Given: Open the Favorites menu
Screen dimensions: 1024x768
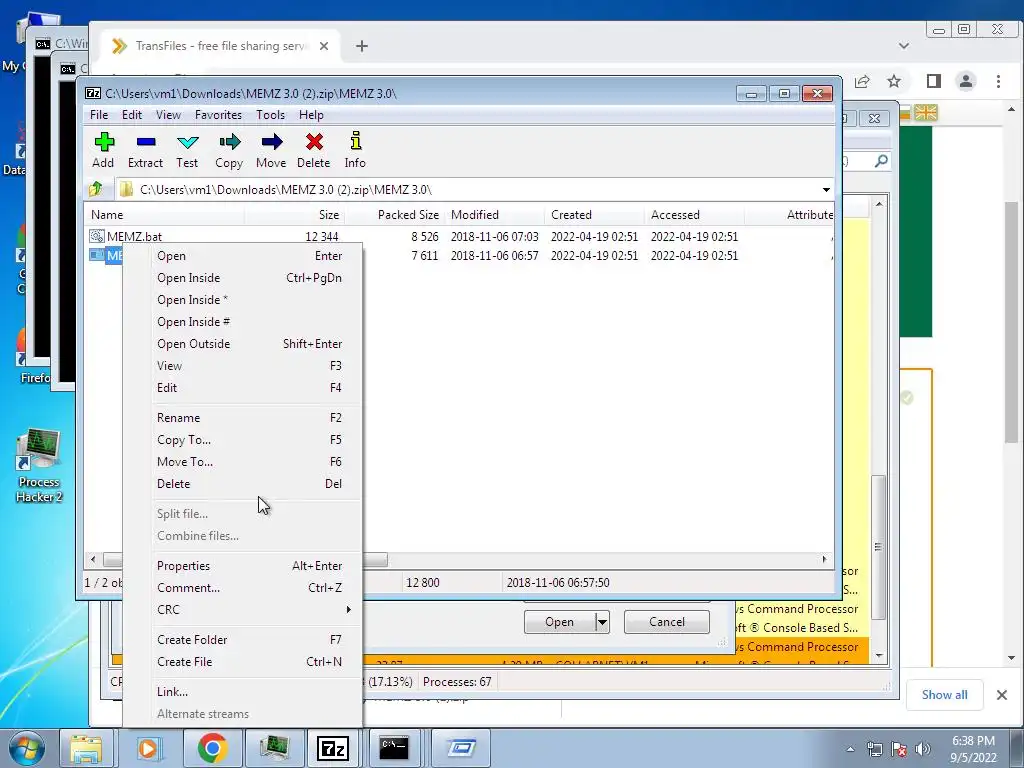Looking at the screenshot, I should click(218, 115).
